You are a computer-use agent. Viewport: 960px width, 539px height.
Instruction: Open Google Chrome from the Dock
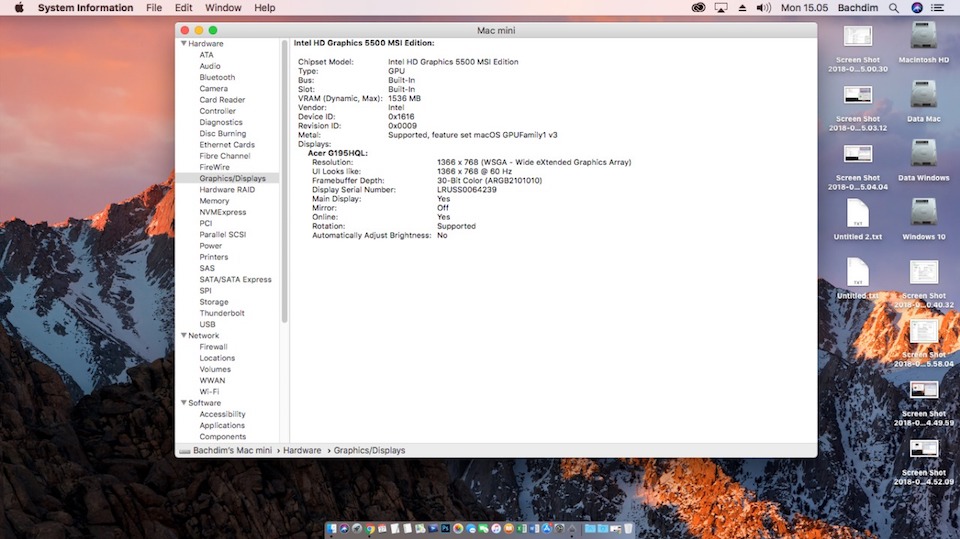pyautogui.click(x=371, y=528)
